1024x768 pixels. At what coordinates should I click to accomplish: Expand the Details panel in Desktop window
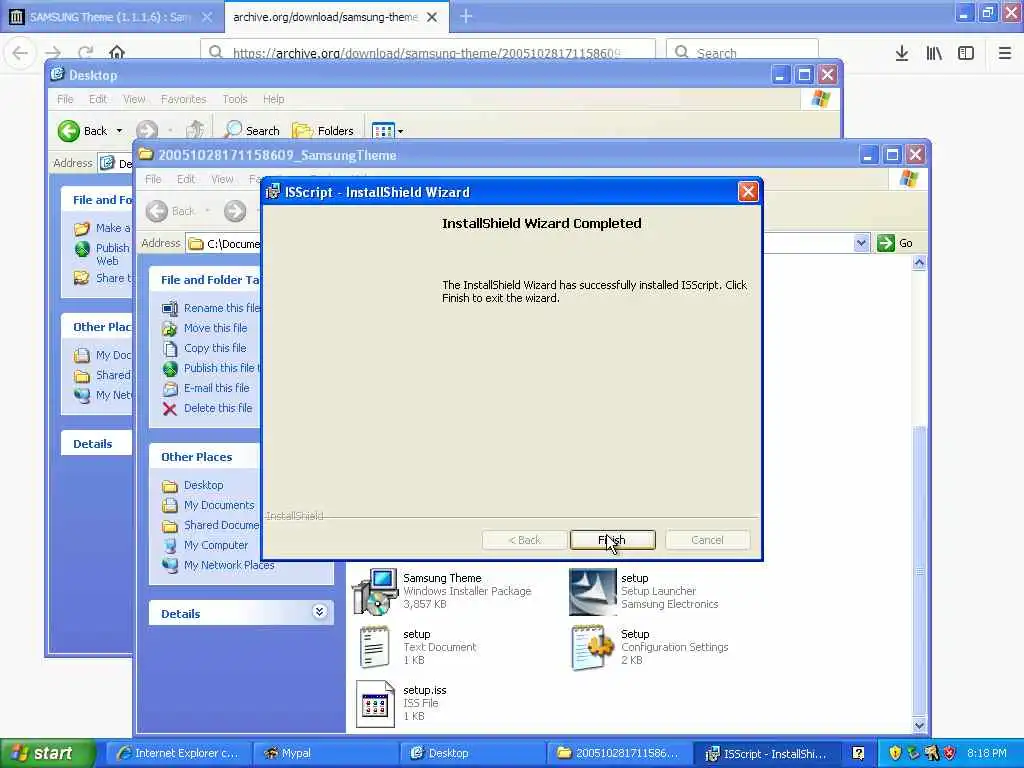coord(93,443)
